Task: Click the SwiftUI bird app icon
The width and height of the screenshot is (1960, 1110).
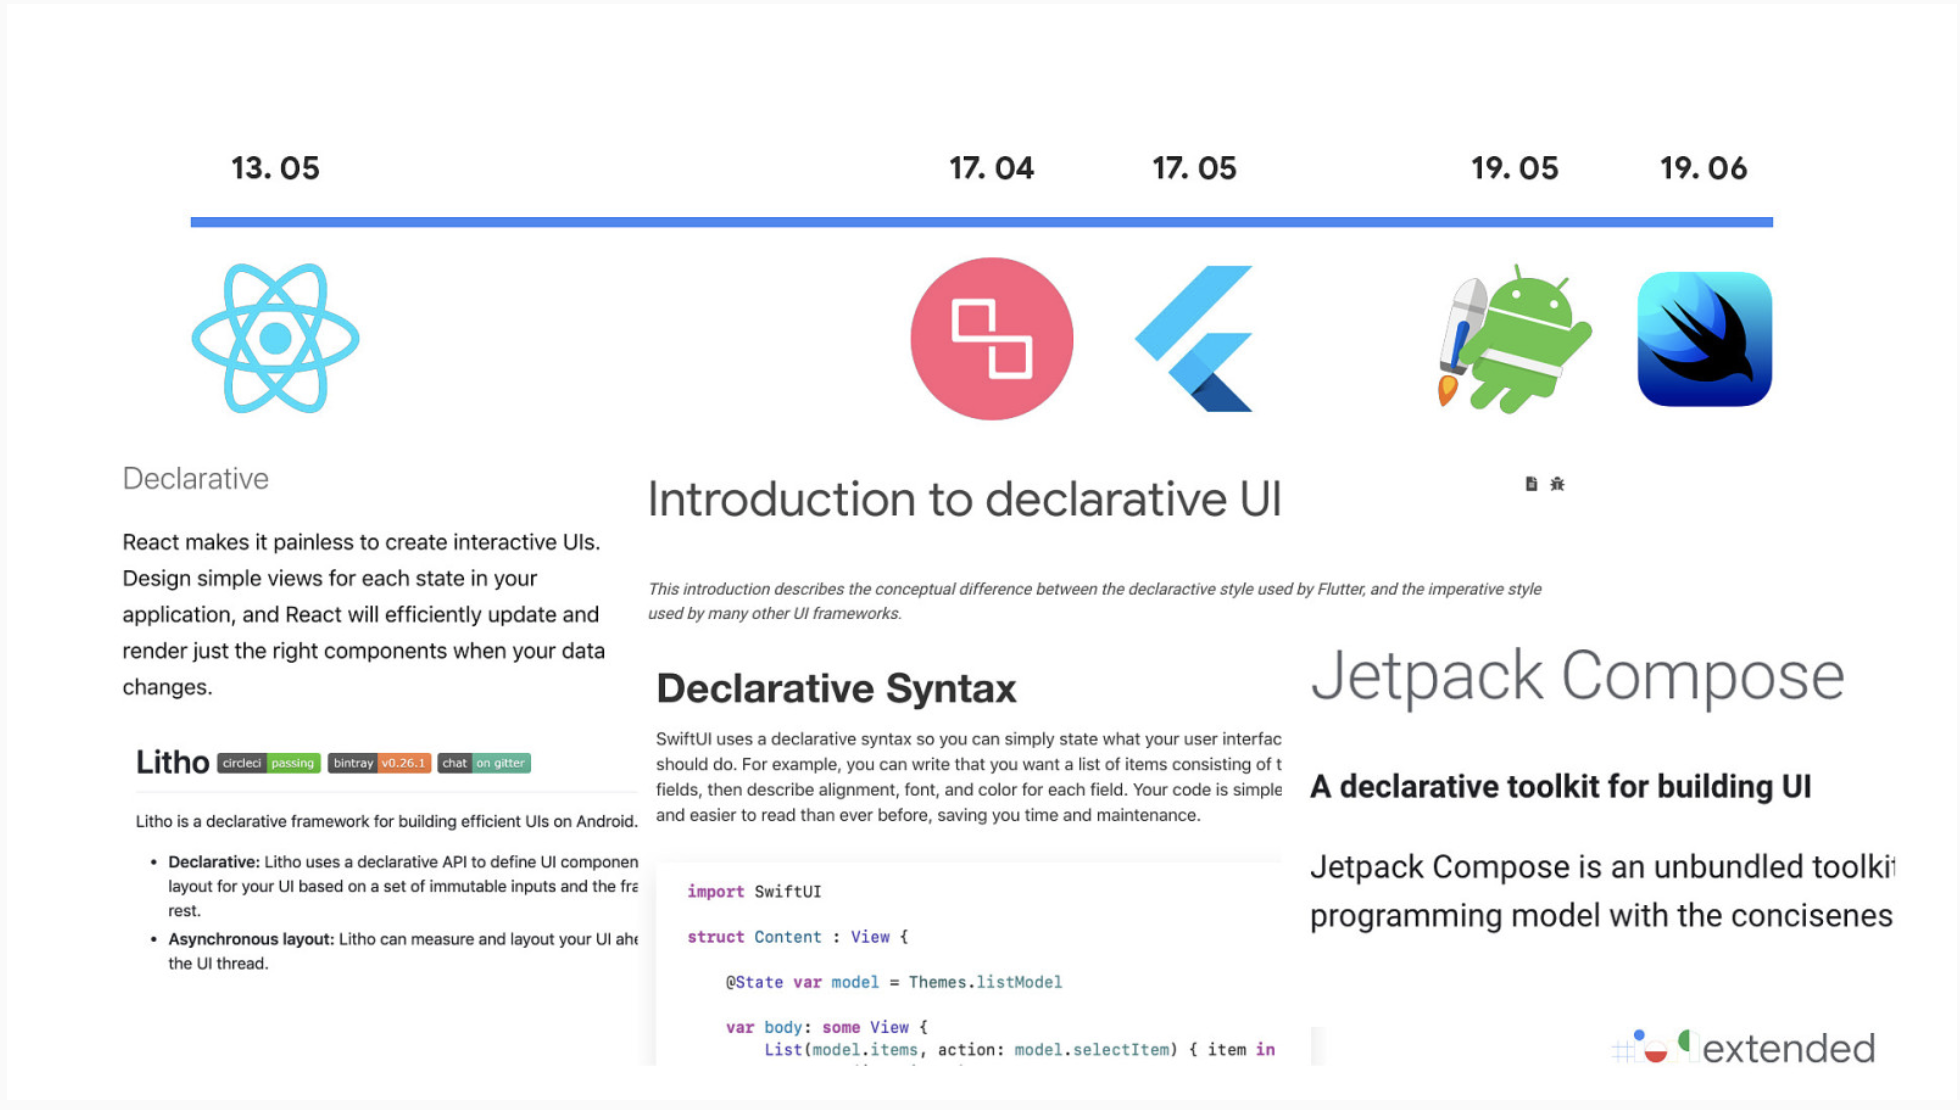Action: click(x=1704, y=339)
